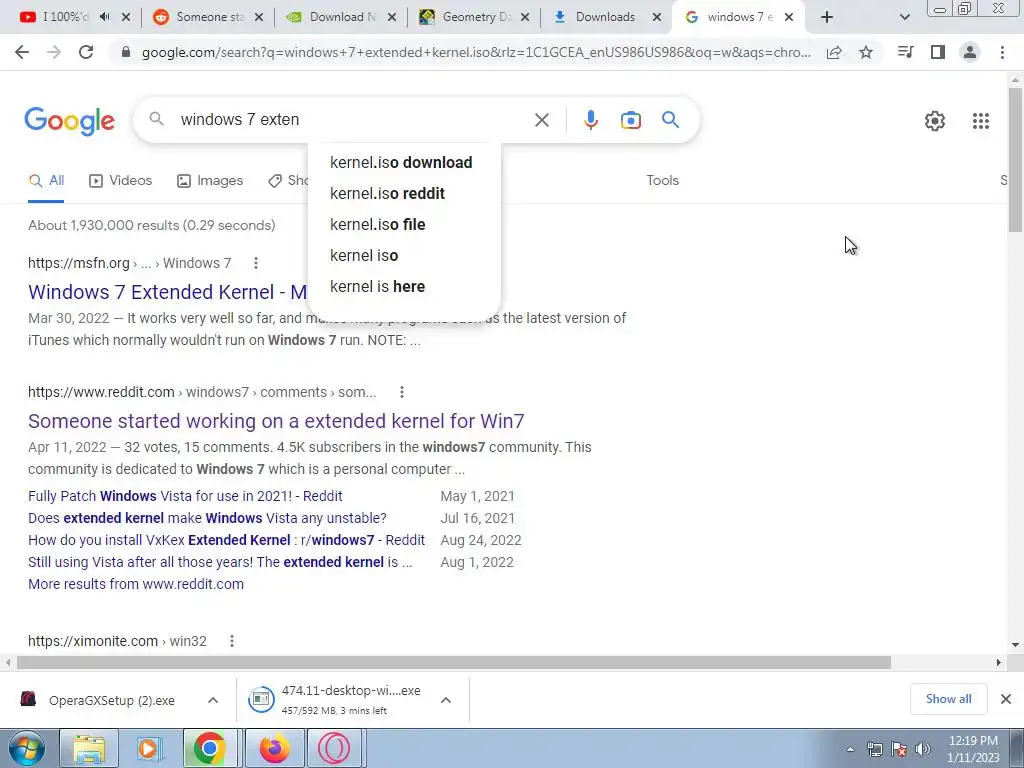
Task: Click the vertical scrollbar thumb
Action: (x=1015, y=160)
